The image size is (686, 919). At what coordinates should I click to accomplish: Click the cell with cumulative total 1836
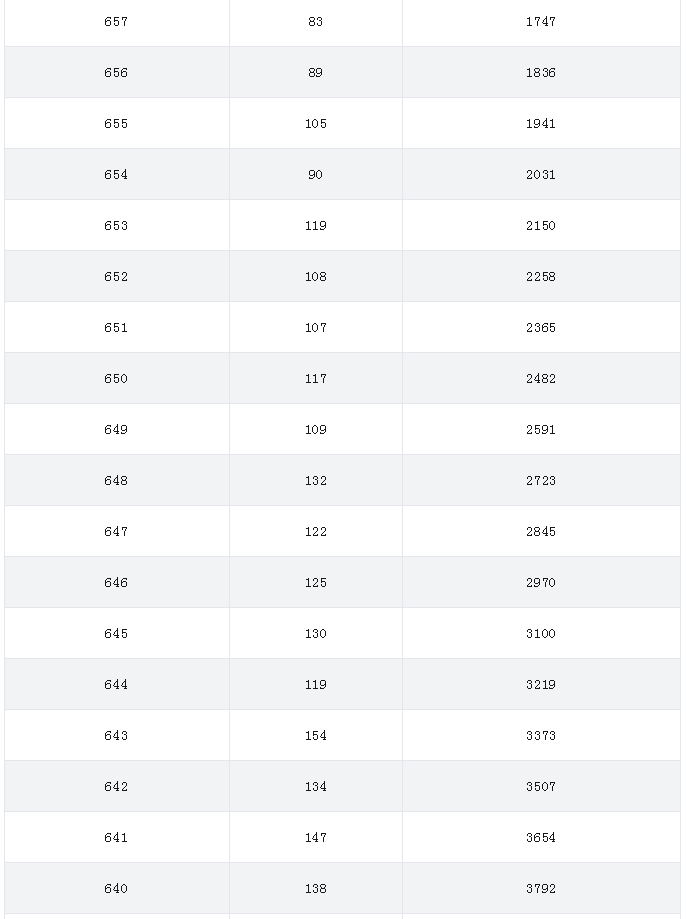click(x=541, y=73)
